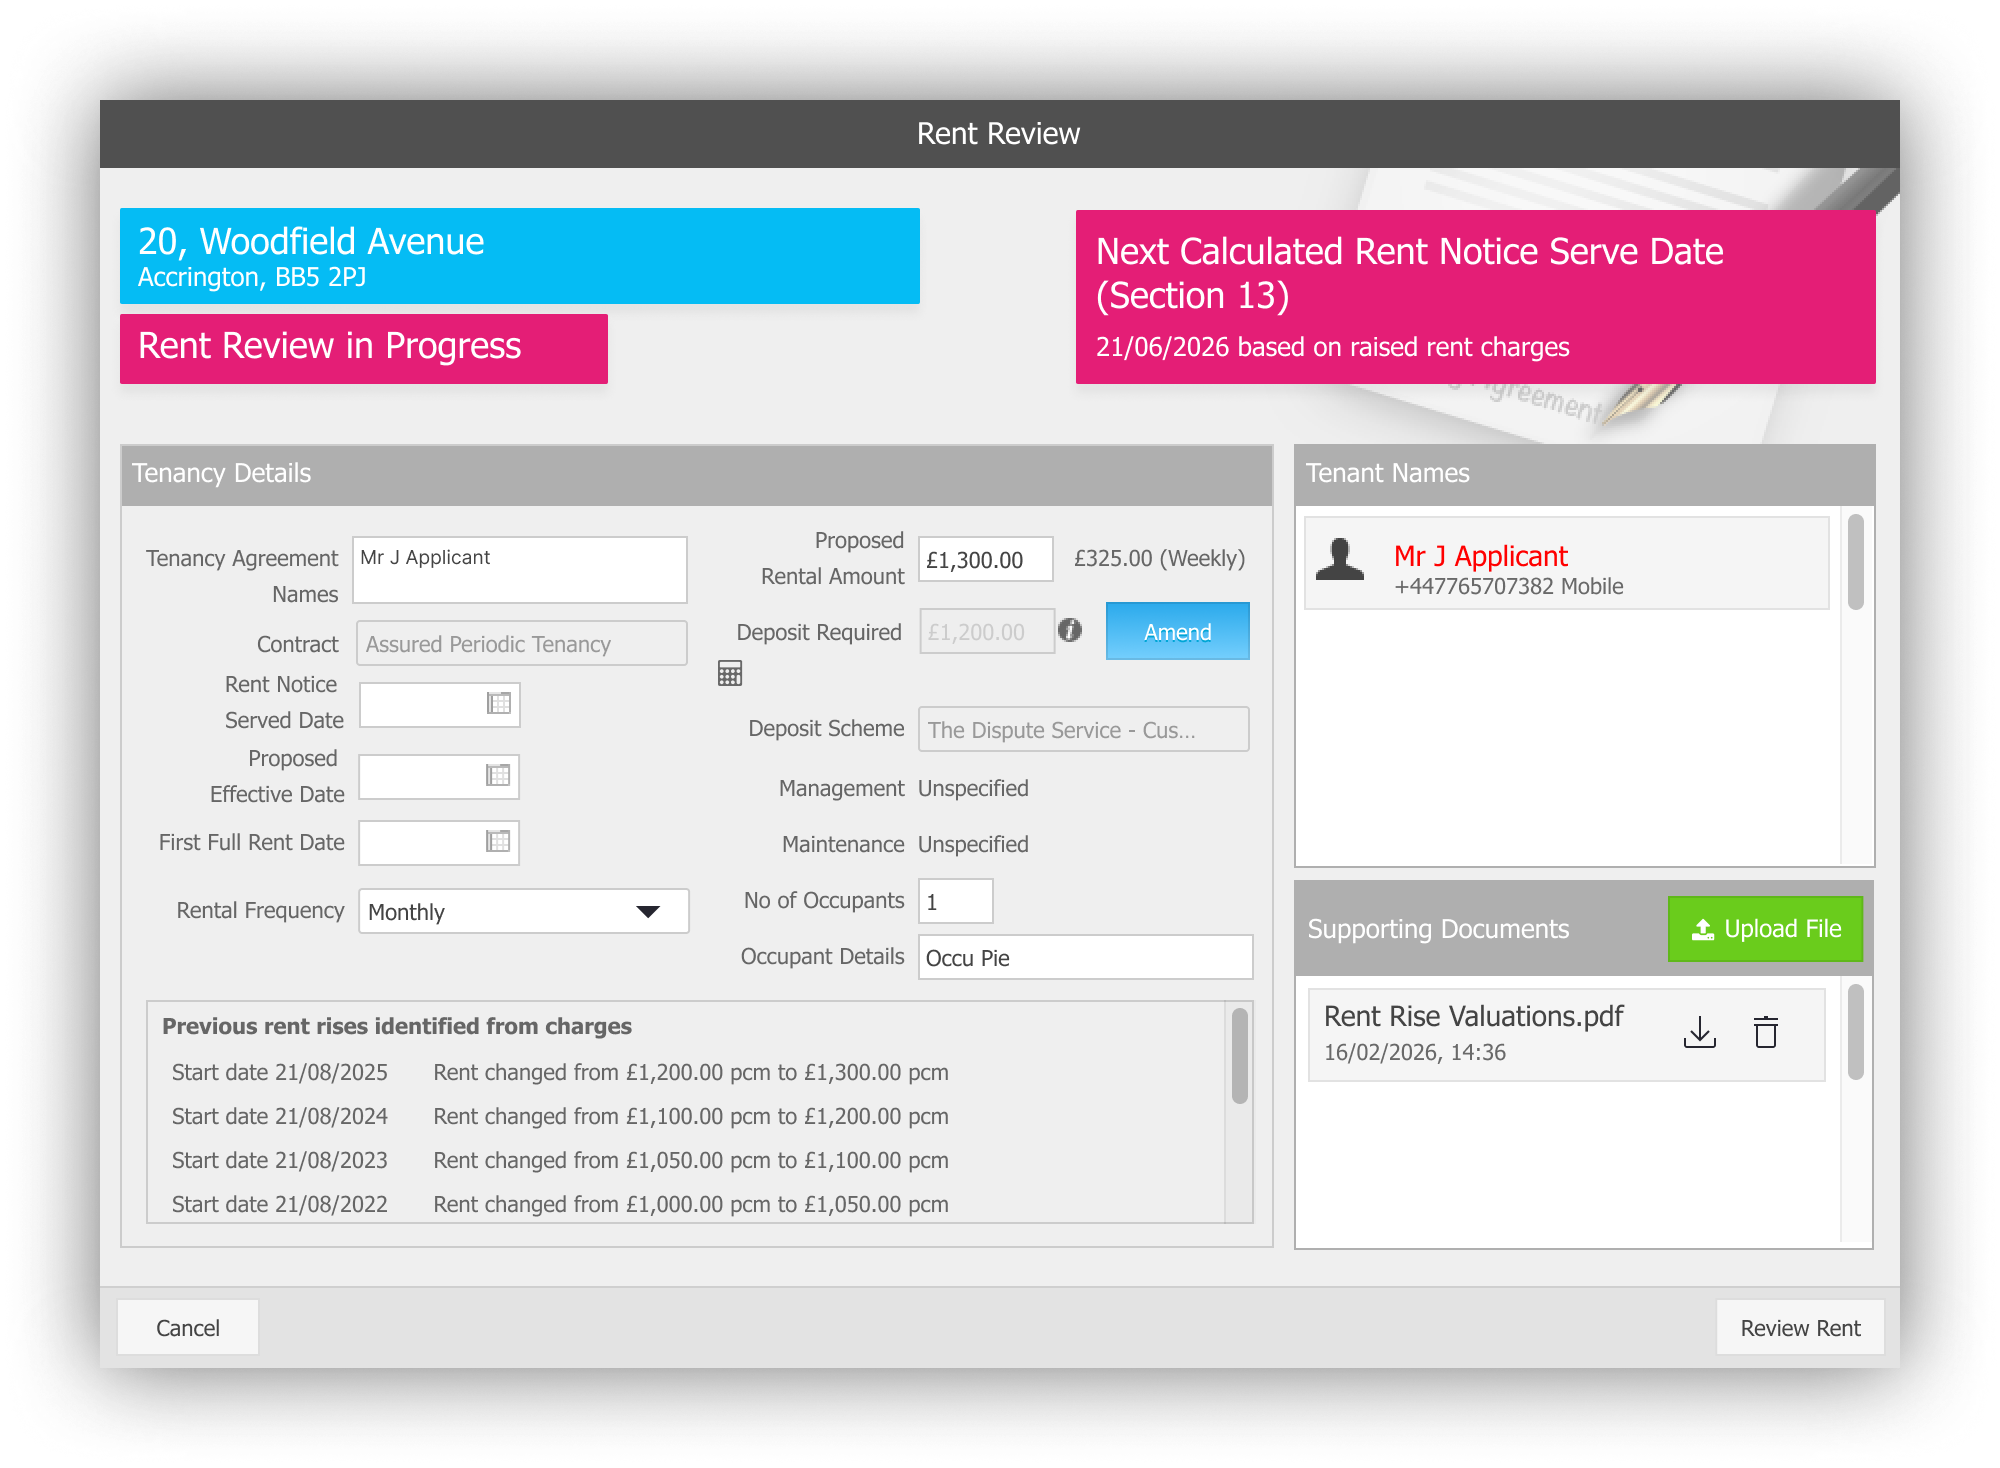Click the Tenant Names panel scrollbar
This screenshot has width=2000, height=1468.
point(1855,562)
